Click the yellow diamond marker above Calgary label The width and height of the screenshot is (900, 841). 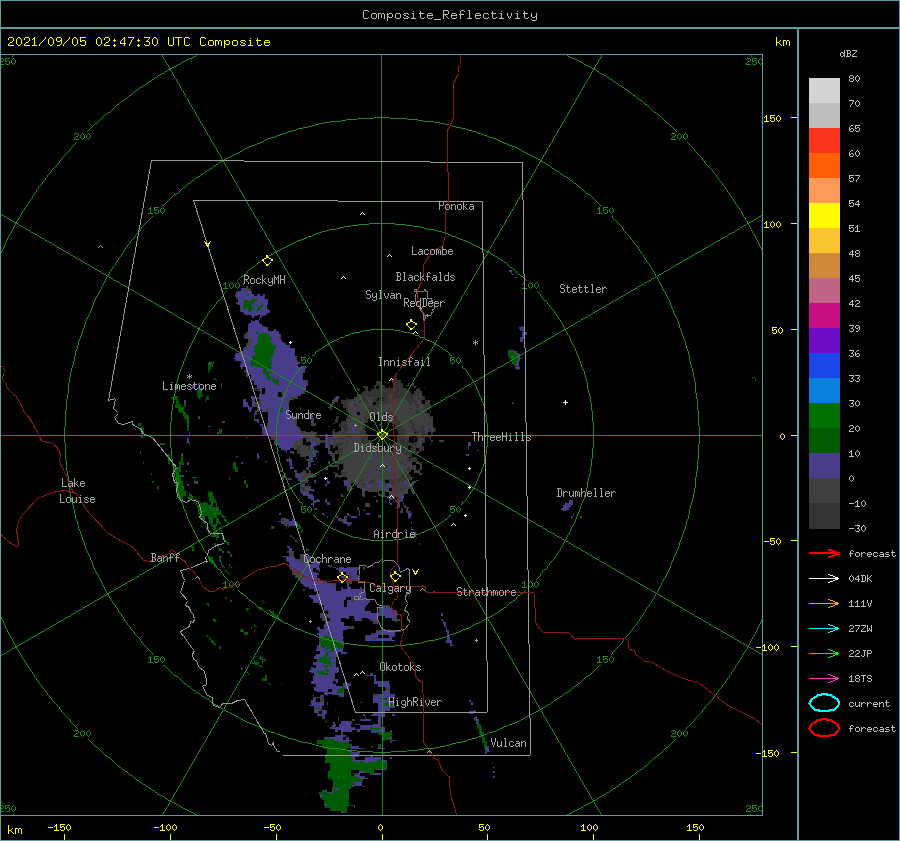395,576
